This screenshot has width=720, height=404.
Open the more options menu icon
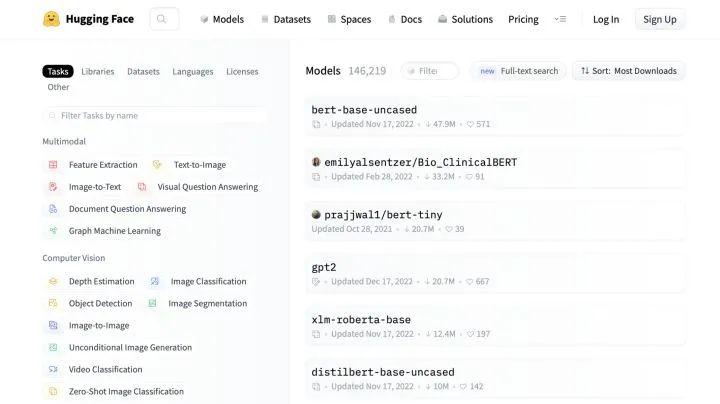560,19
